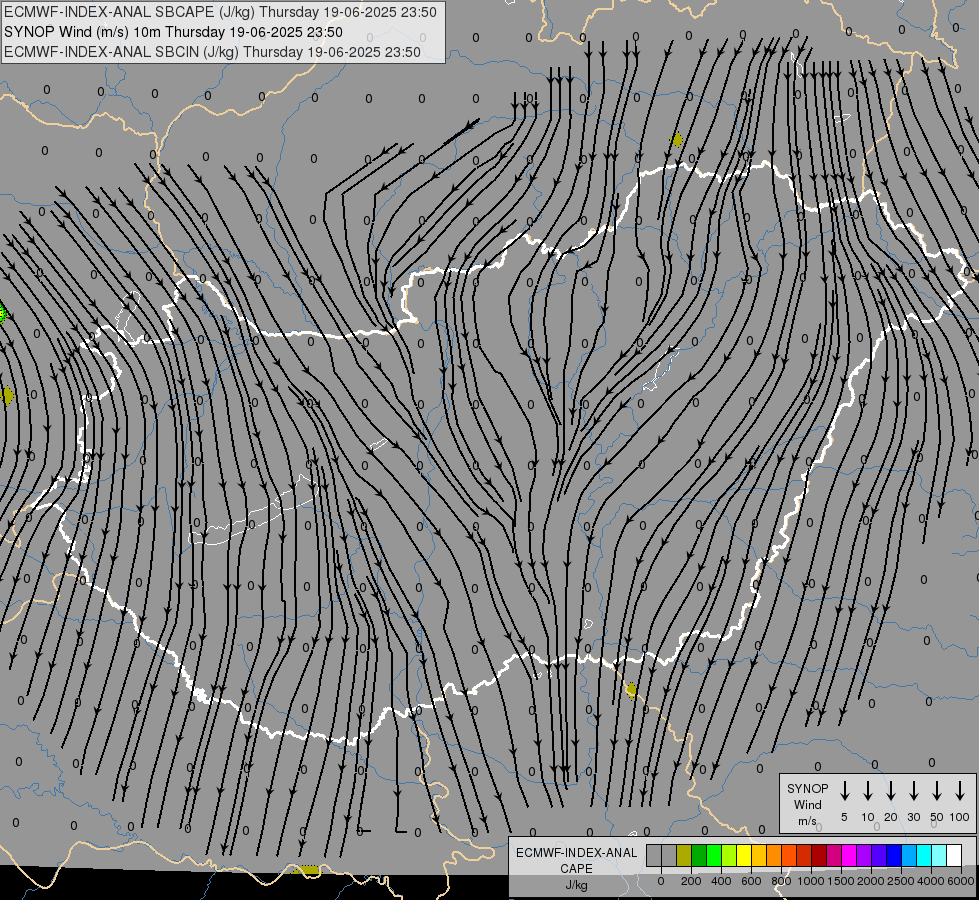Click the 4000 value under CAPE scale
Image resolution: width=979 pixels, height=900 pixels.
point(931,881)
